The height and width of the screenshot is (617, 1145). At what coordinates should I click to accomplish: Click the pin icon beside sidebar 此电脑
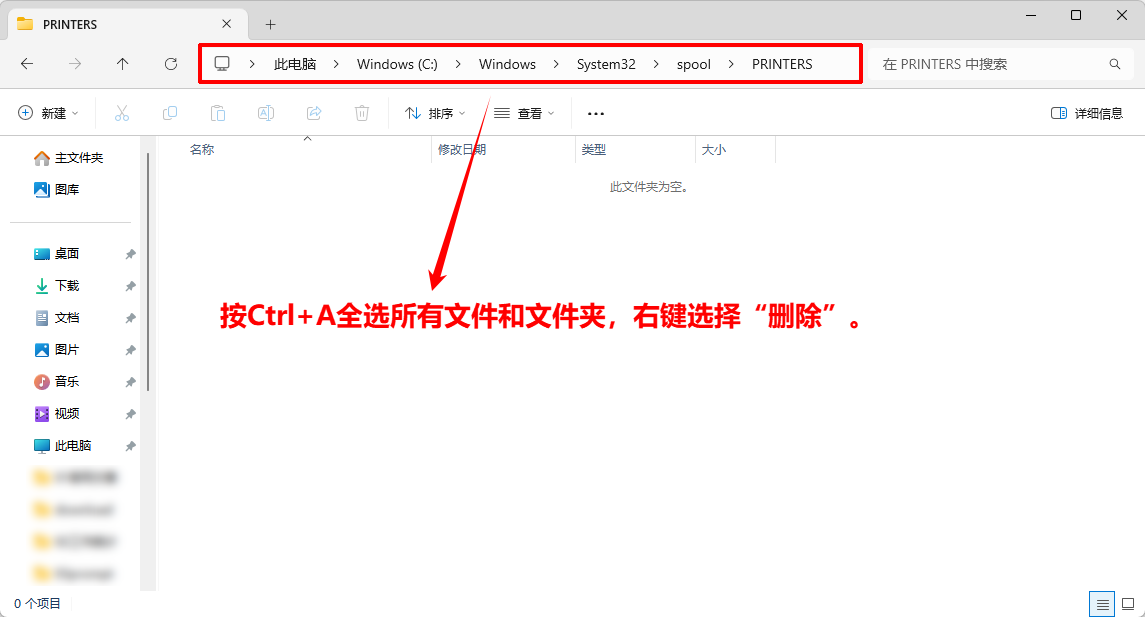(130, 446)
